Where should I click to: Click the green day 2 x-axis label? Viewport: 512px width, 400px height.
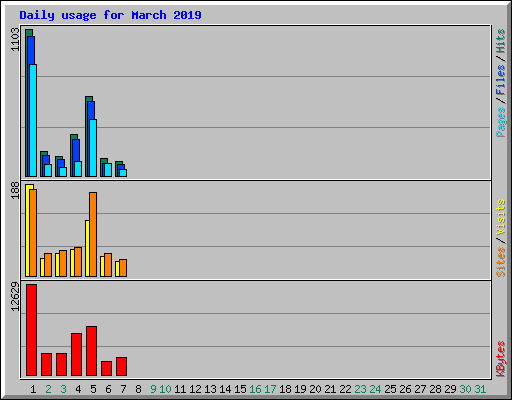48,389
